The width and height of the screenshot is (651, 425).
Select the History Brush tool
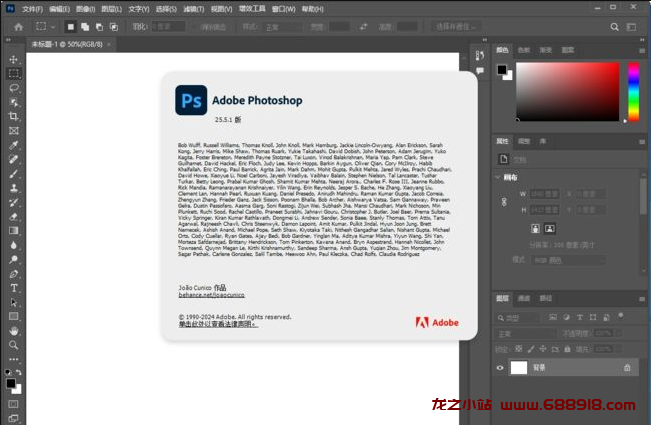coord(14,202)
